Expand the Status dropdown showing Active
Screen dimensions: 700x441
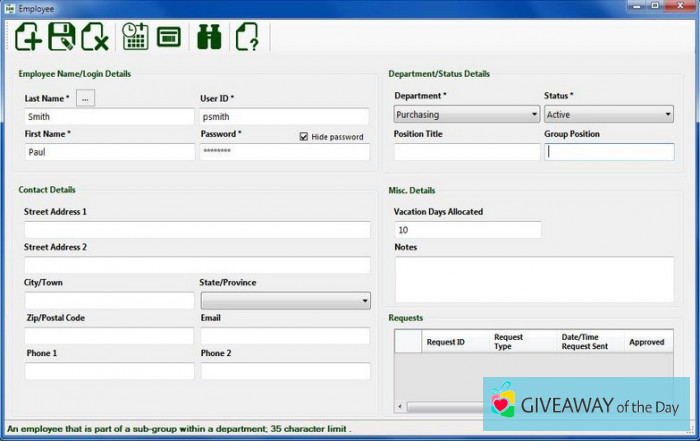(x=608, y=115)
